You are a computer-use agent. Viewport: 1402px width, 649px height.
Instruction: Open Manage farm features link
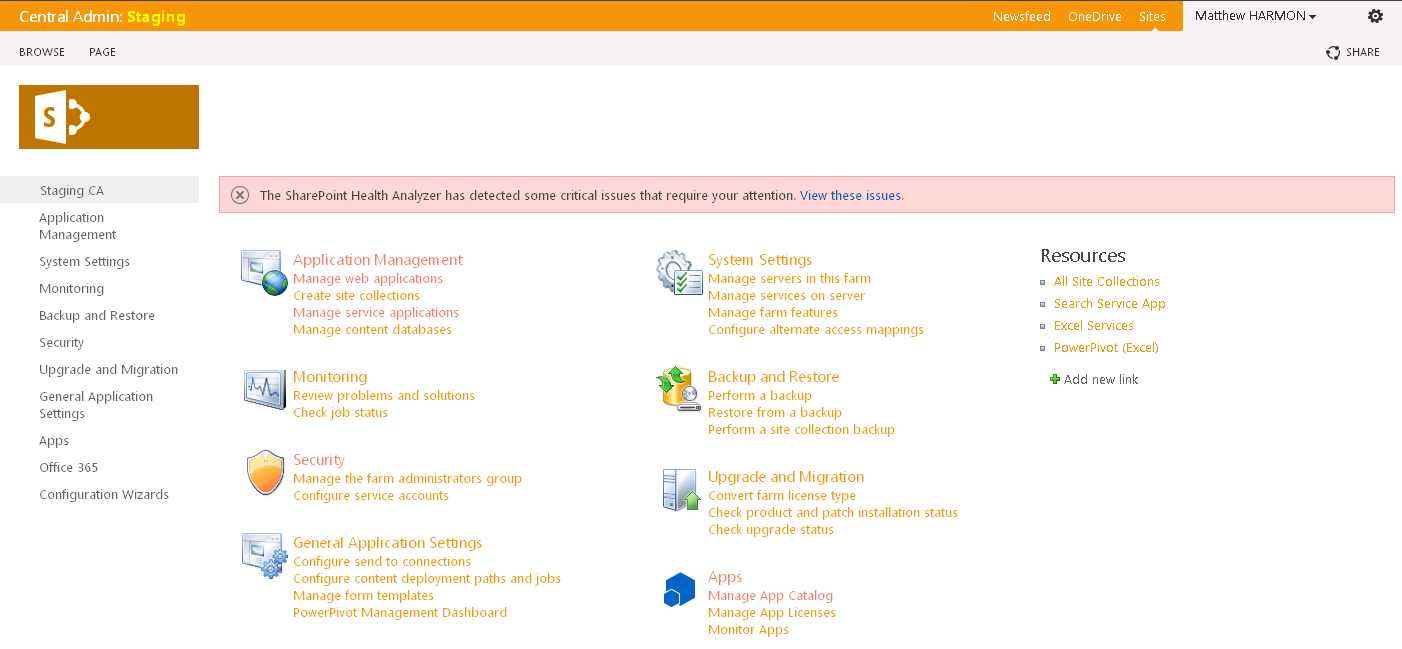tap(773, 313)
